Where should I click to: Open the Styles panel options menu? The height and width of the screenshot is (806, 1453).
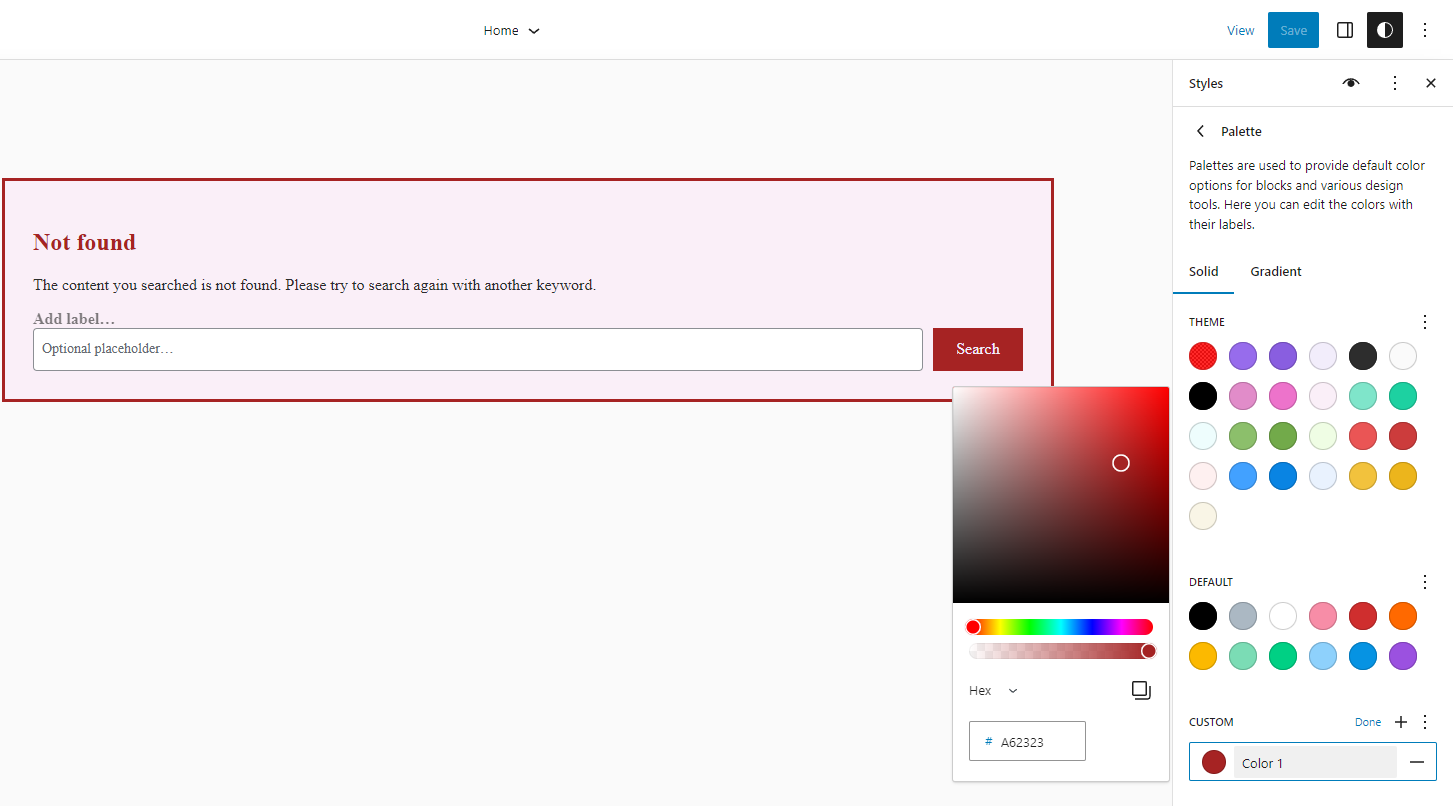pyautogui.click(x=1395, y=83)
